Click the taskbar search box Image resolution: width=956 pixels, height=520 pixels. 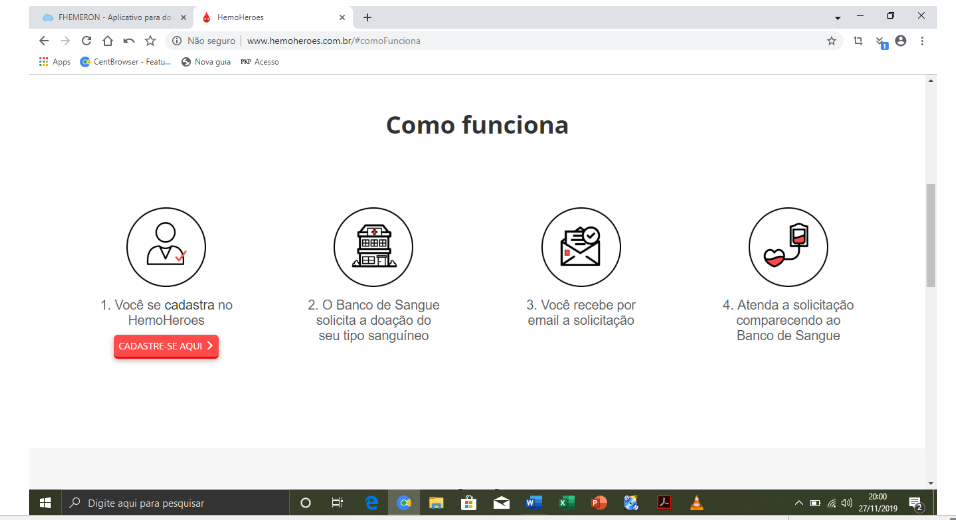pyautogui.click(x=174, y=503)
